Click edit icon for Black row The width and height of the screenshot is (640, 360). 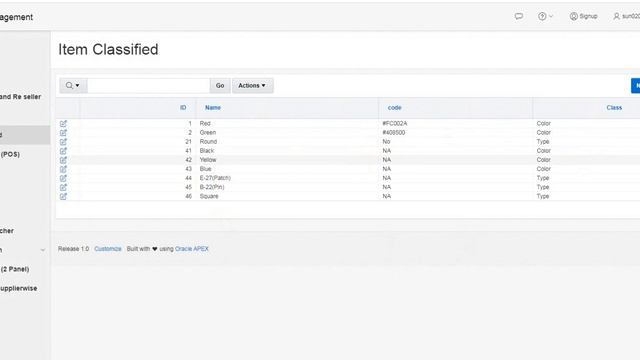(63, 151)
